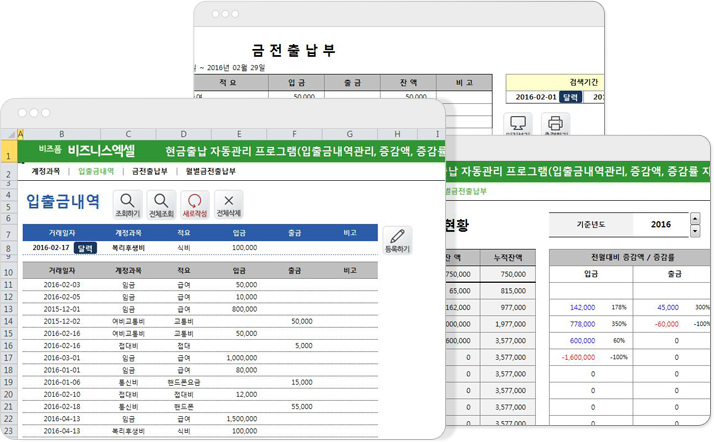Click the 여비교통비 cell in row 14
Viewport: 714px width, 442px height.
point(128,321)
